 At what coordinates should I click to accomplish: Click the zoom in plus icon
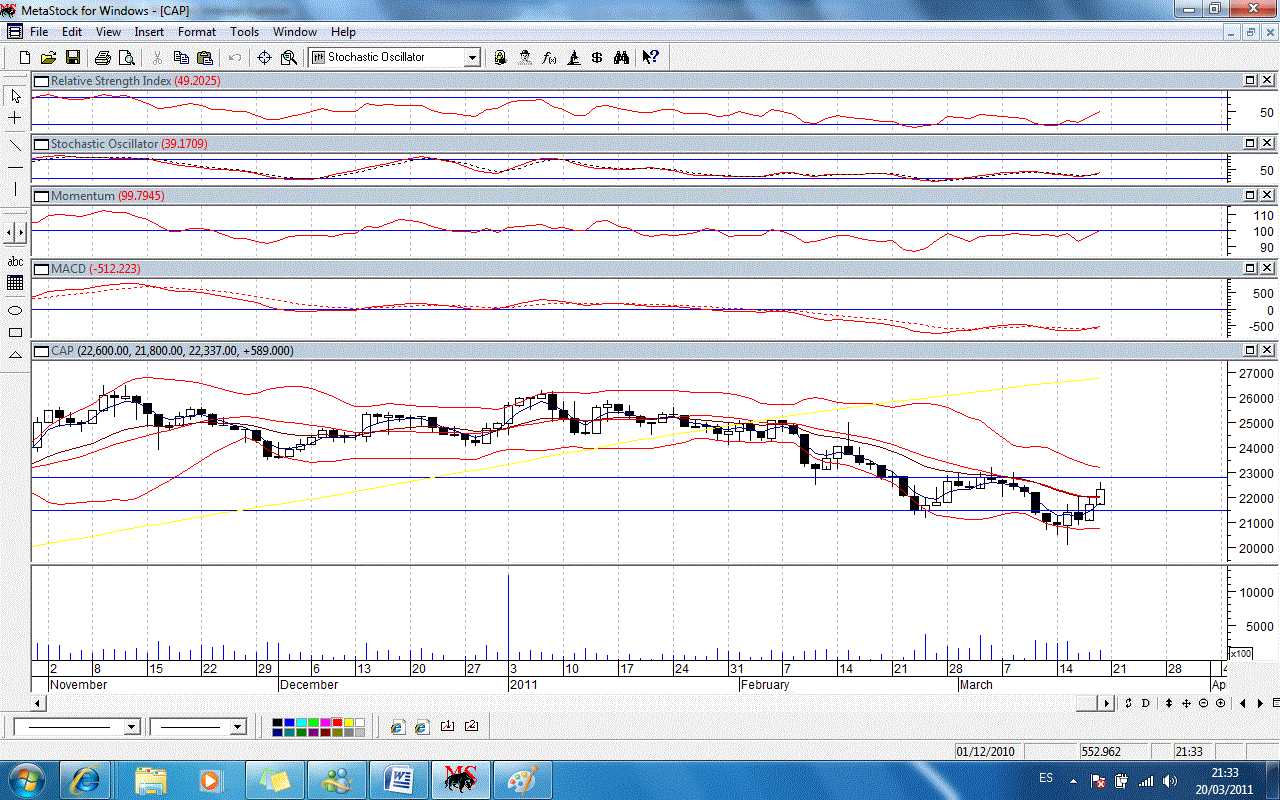point(1221,704)
